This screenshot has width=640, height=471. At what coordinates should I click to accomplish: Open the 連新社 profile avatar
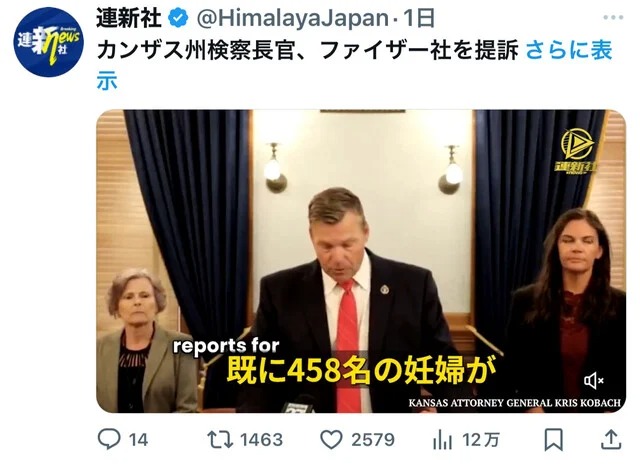click(48, 42)
